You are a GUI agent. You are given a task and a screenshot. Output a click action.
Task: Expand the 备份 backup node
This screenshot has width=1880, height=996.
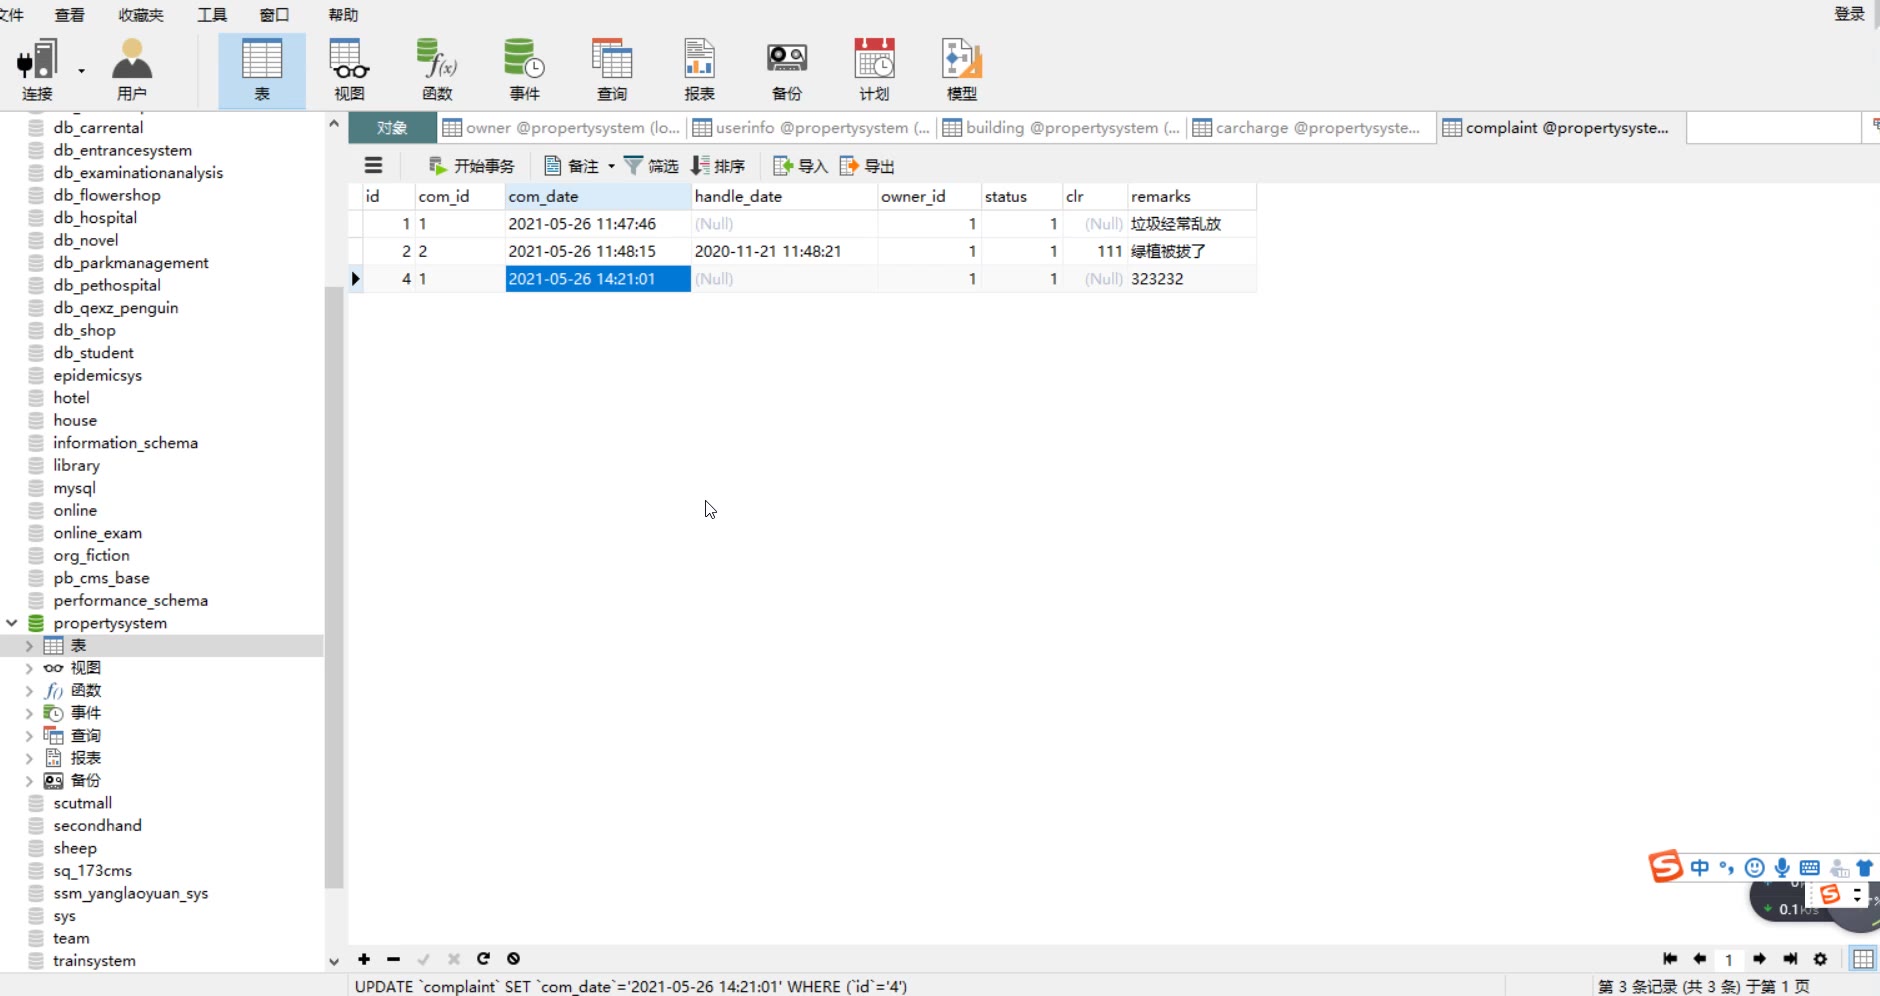(29, 781)
